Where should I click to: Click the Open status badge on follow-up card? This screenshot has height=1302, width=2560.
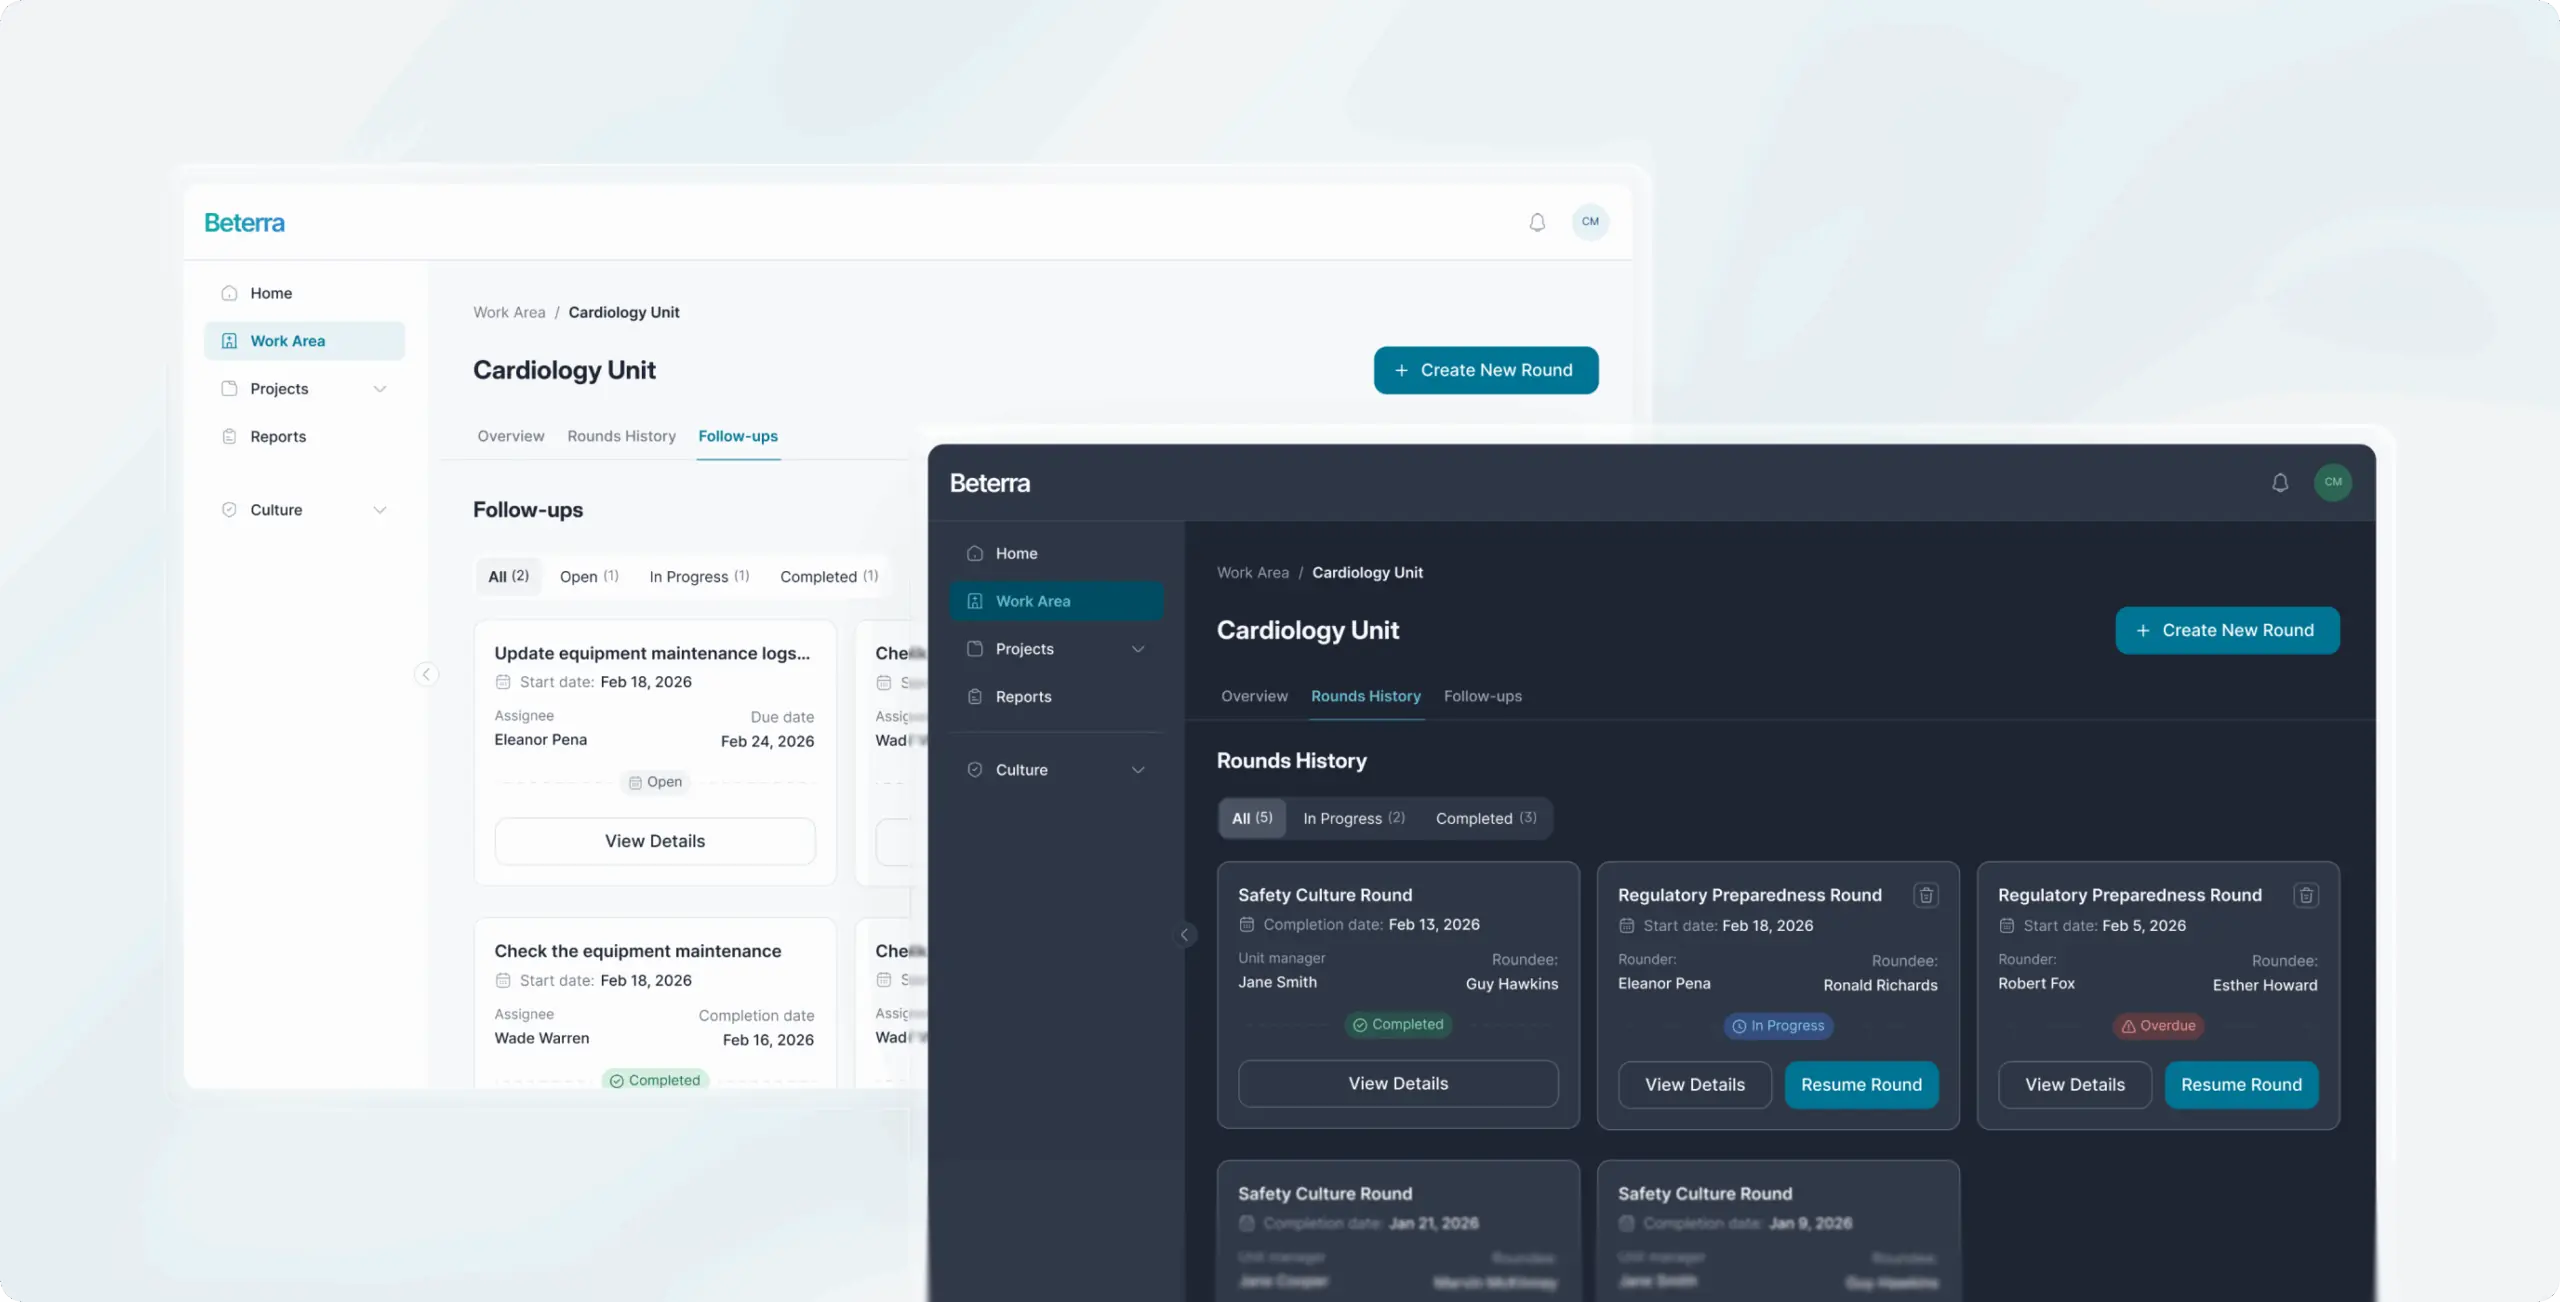(655, 782)
